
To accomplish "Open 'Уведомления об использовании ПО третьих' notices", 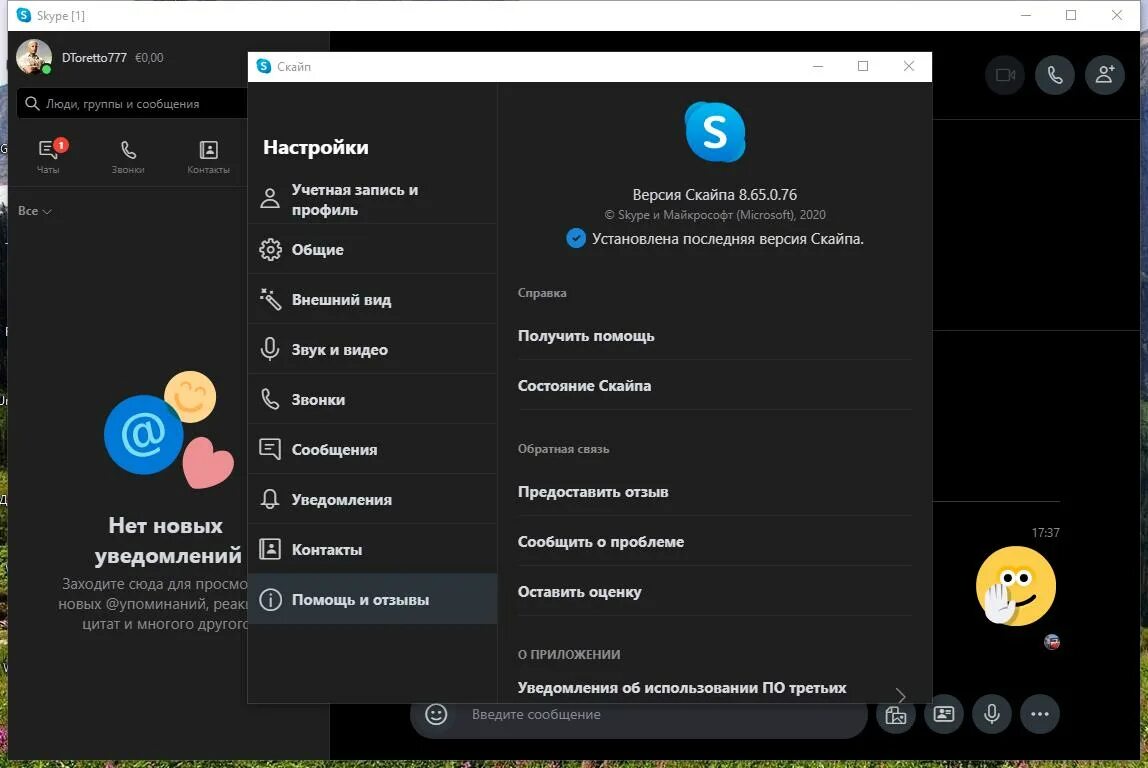I will pos(682,687).
